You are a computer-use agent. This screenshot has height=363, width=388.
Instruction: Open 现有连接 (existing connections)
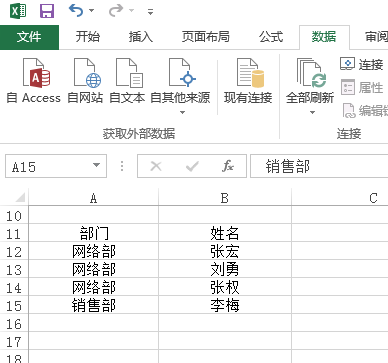248,81
